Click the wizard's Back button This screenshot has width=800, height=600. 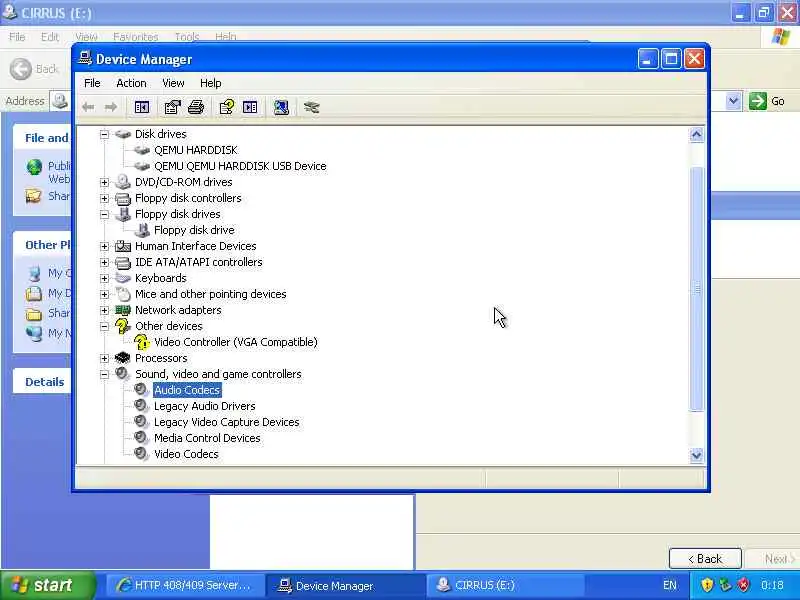click(x=705, y=559)
